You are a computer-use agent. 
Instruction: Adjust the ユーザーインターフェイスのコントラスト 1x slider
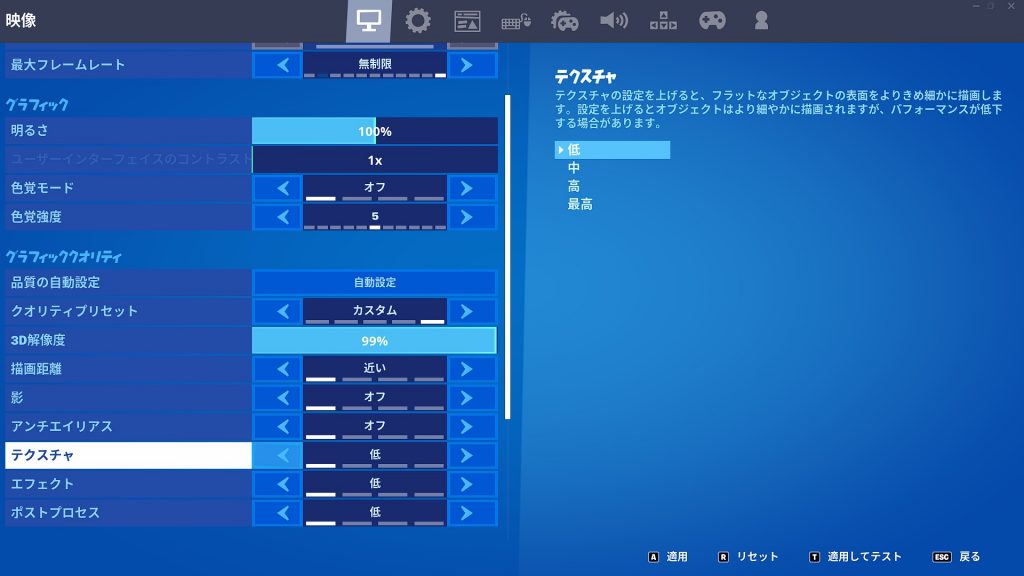375,160
